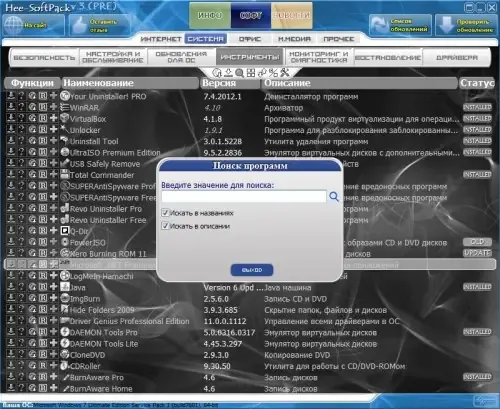Click the wrench tools icon in the small toolbar
The height and width of the screenshot is (409, 500).
(x=285, y=72)
